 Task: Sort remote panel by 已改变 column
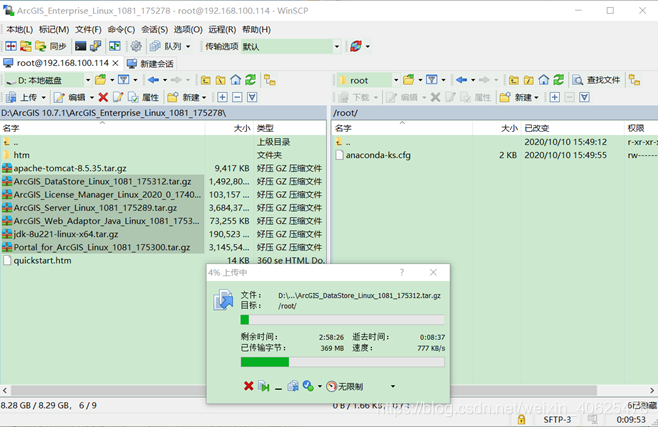coord(573,128)
